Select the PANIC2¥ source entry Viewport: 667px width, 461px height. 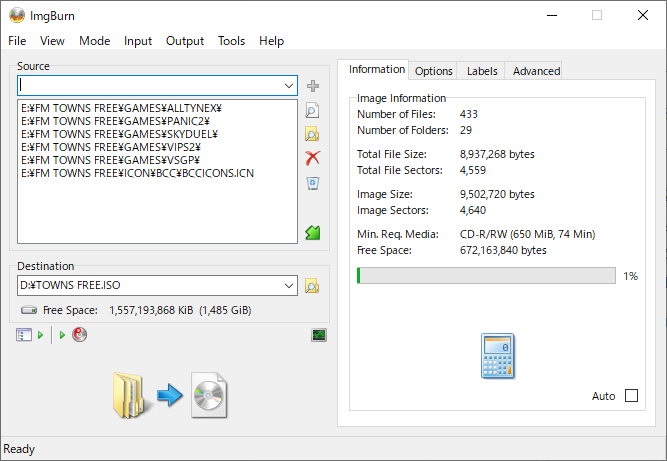click(116, 121)
